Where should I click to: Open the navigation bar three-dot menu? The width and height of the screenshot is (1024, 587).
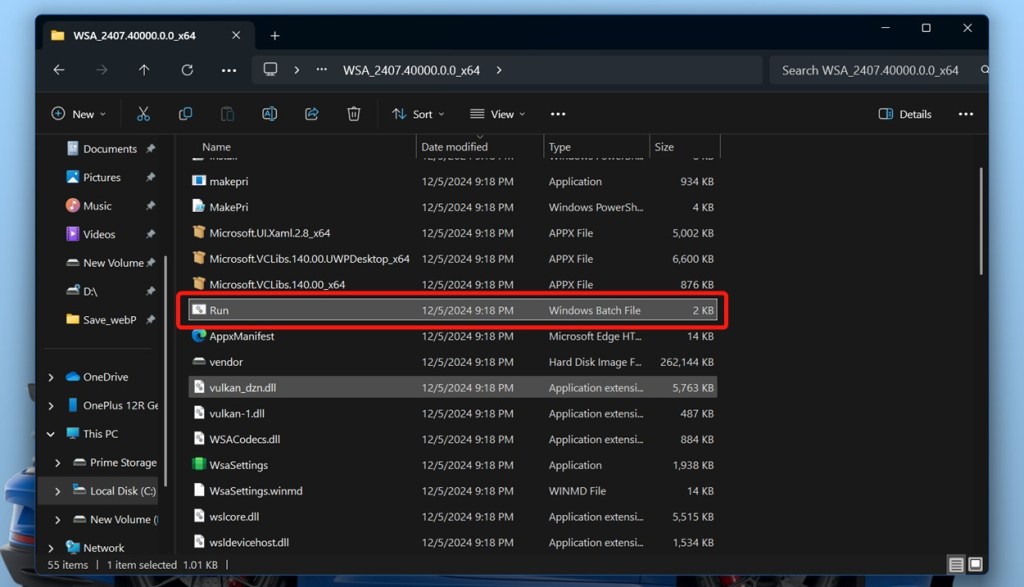[x=229, y=70]
